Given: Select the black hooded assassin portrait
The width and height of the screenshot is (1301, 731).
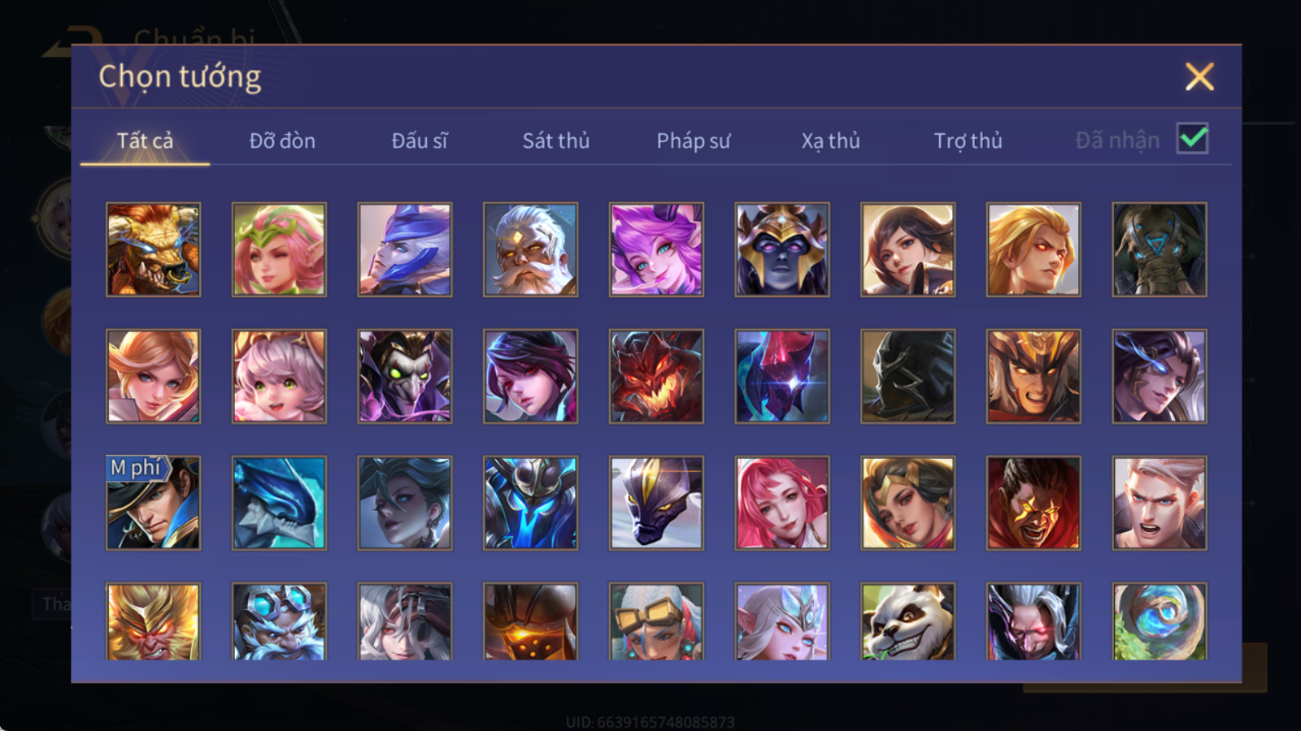Looking at the screenshot, I should click(x=908, y=376).
